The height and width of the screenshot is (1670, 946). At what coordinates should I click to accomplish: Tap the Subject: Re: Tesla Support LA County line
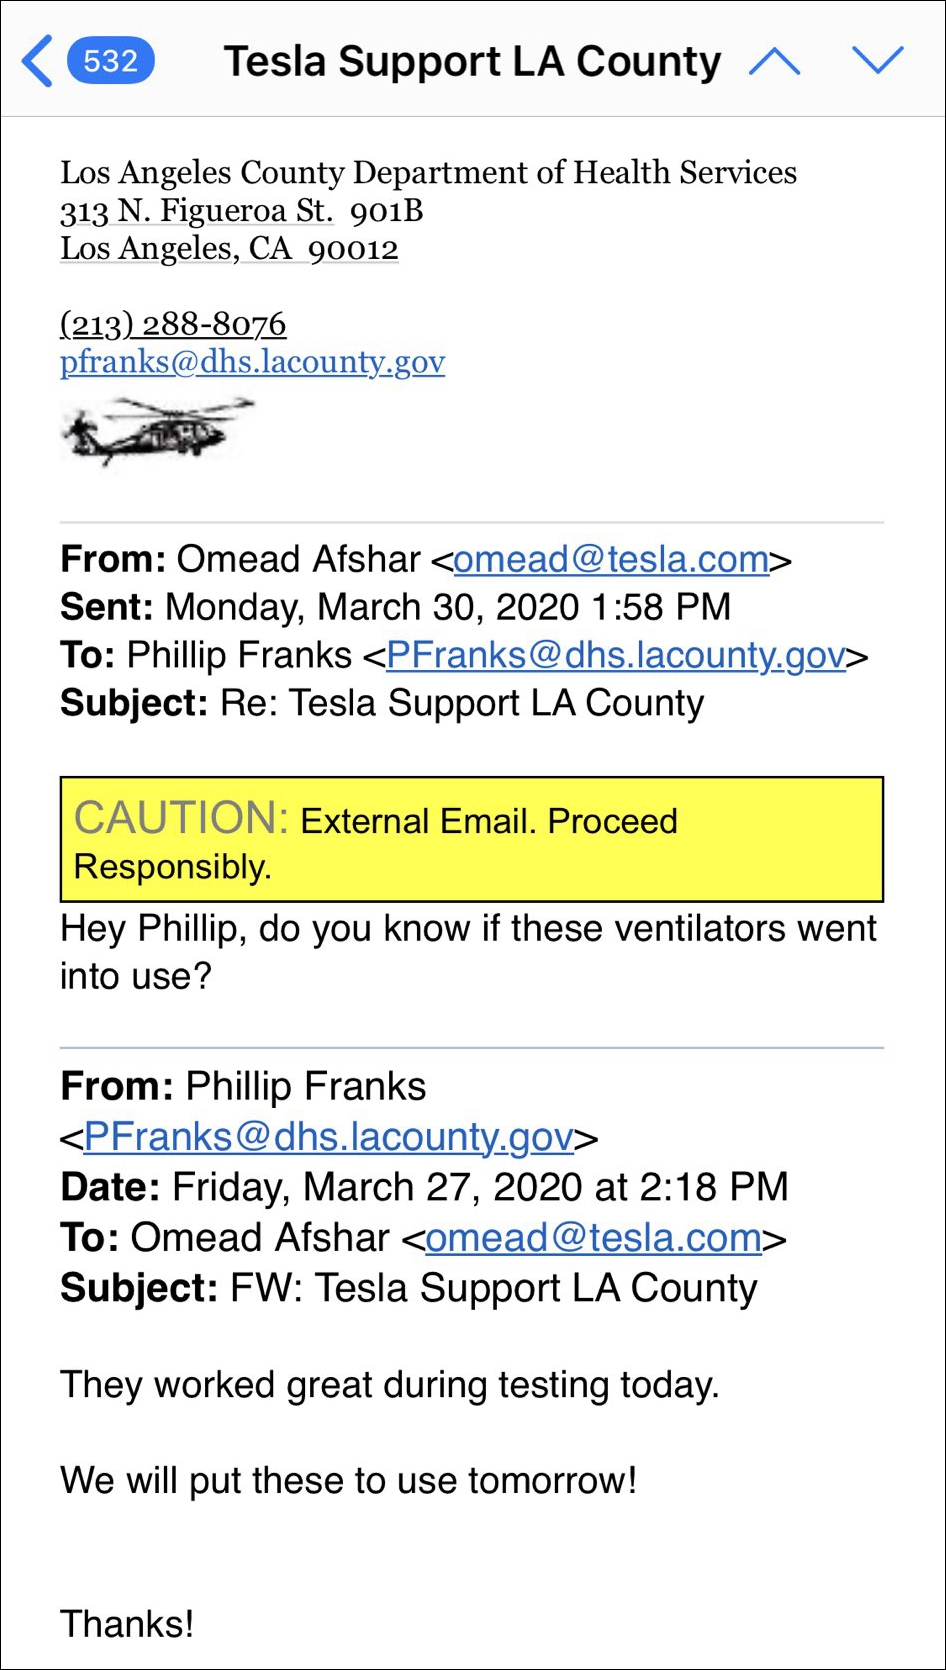382,704
